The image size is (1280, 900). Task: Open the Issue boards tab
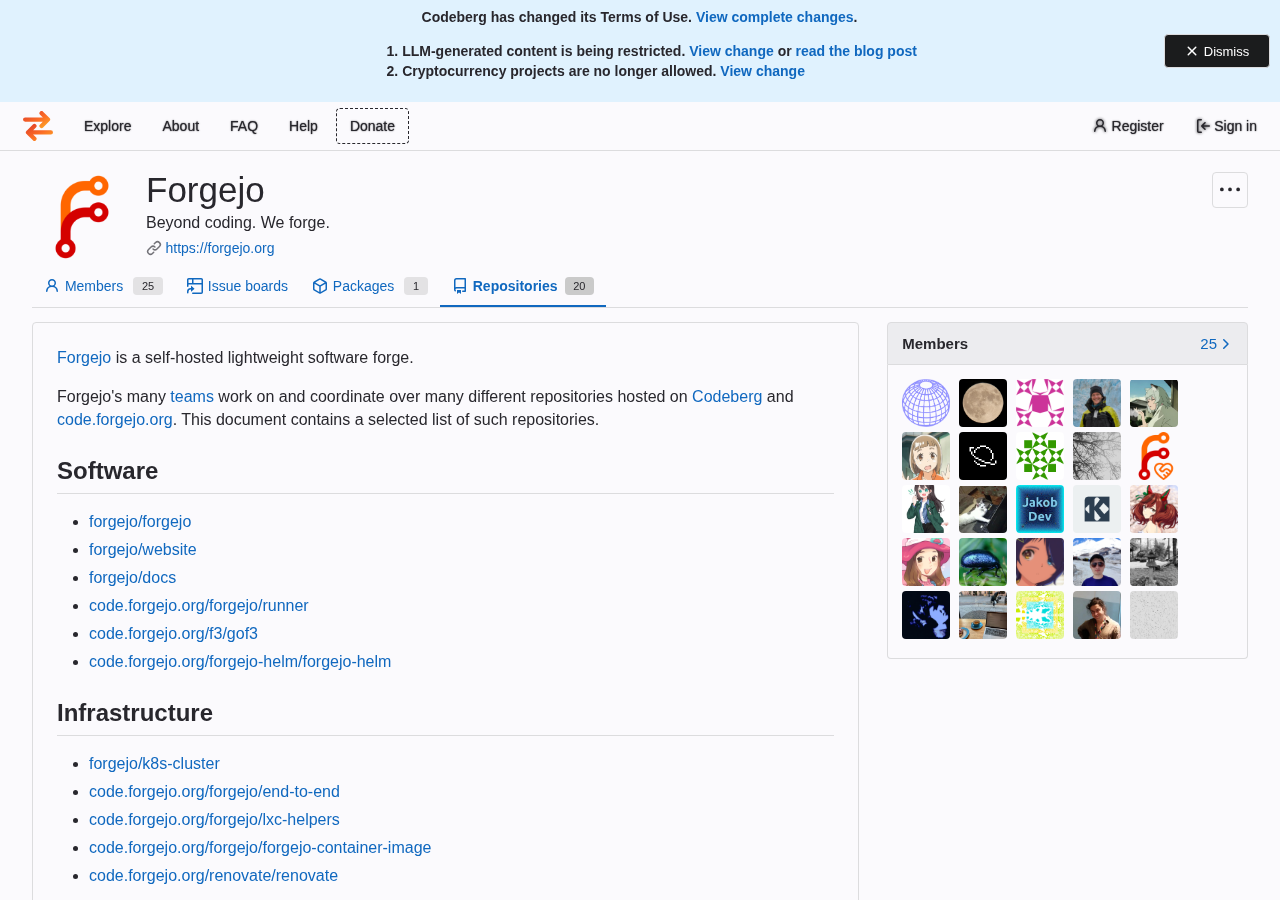(237, 286)
